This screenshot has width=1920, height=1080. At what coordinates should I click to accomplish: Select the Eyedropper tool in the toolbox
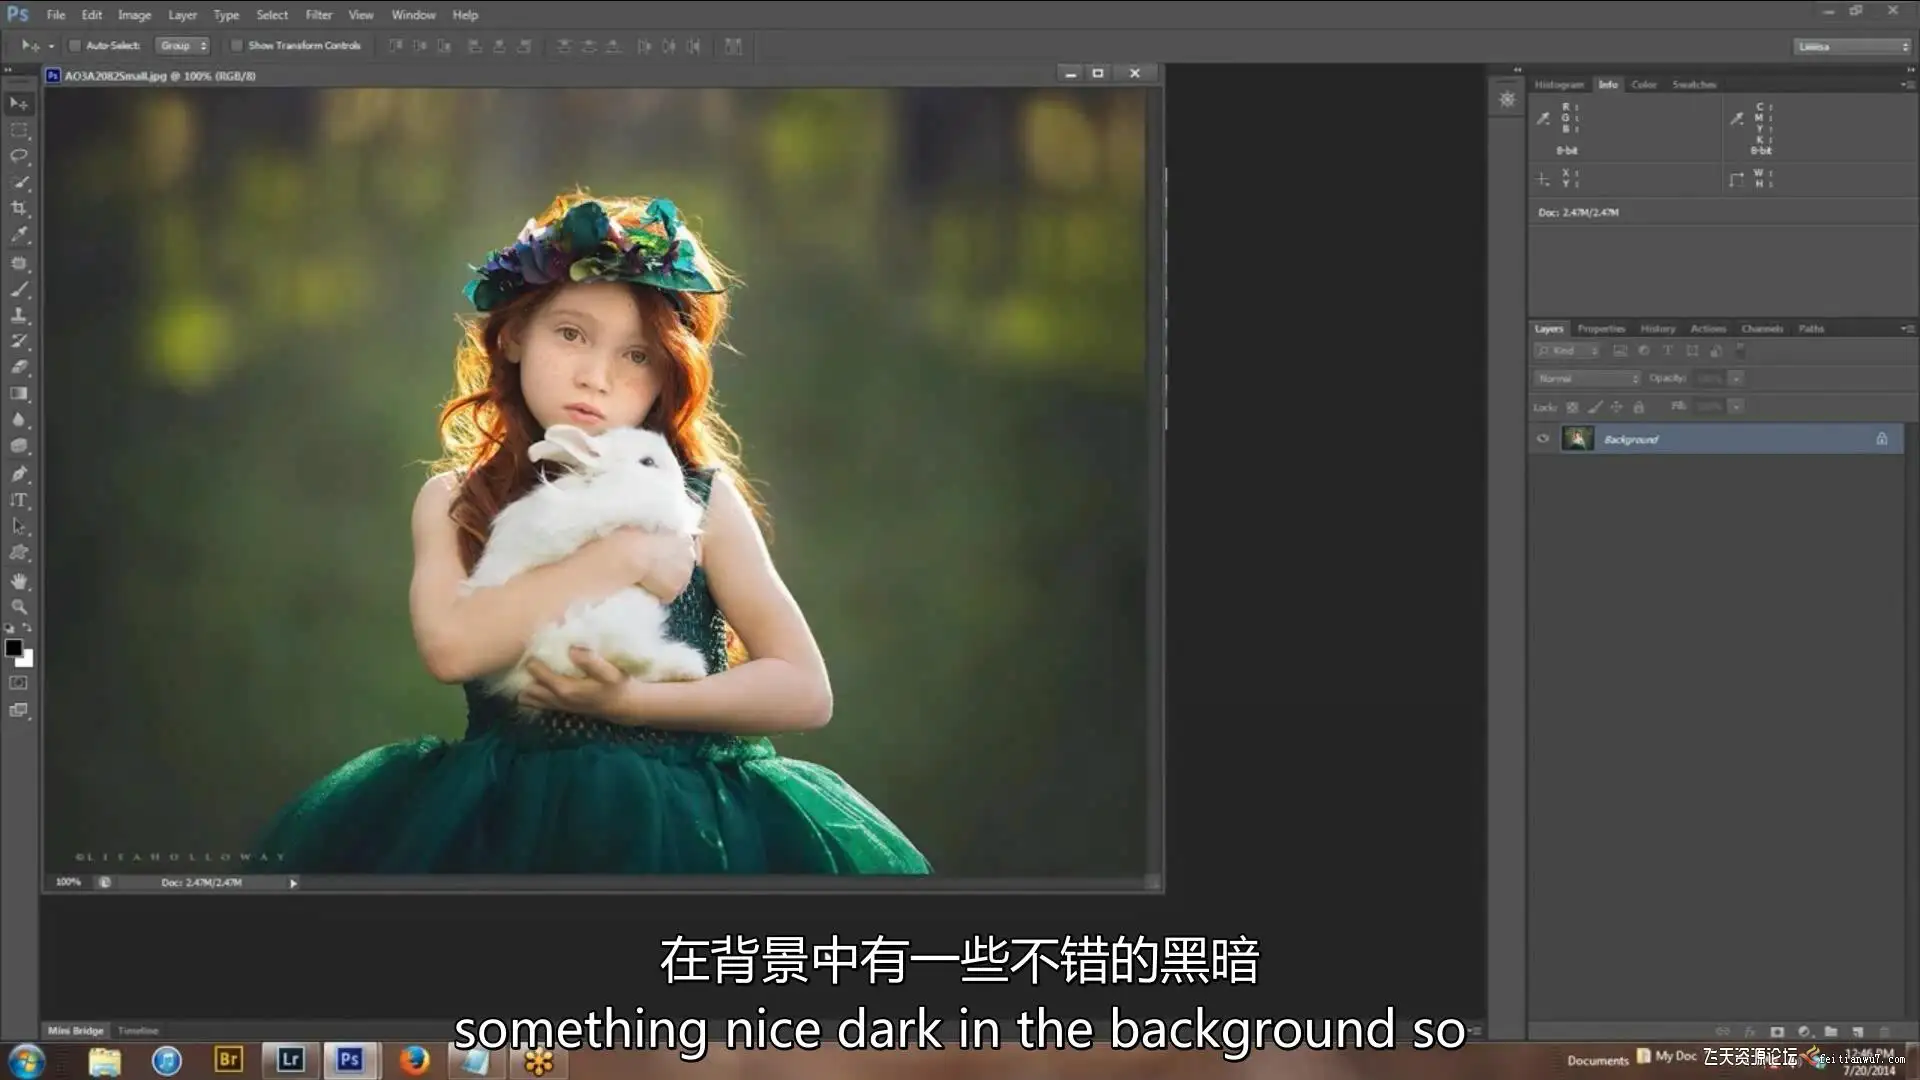19,235
